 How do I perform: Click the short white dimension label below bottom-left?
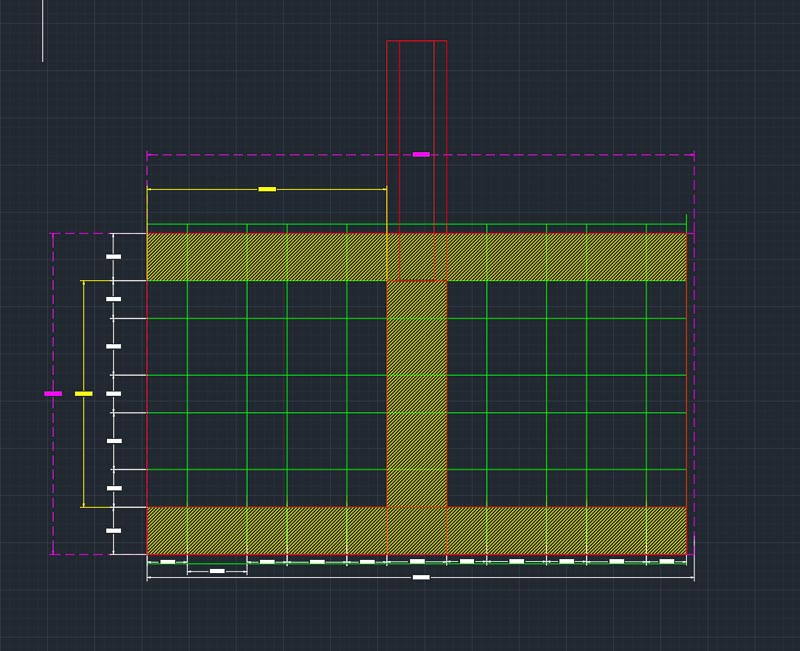coord(217,571)
